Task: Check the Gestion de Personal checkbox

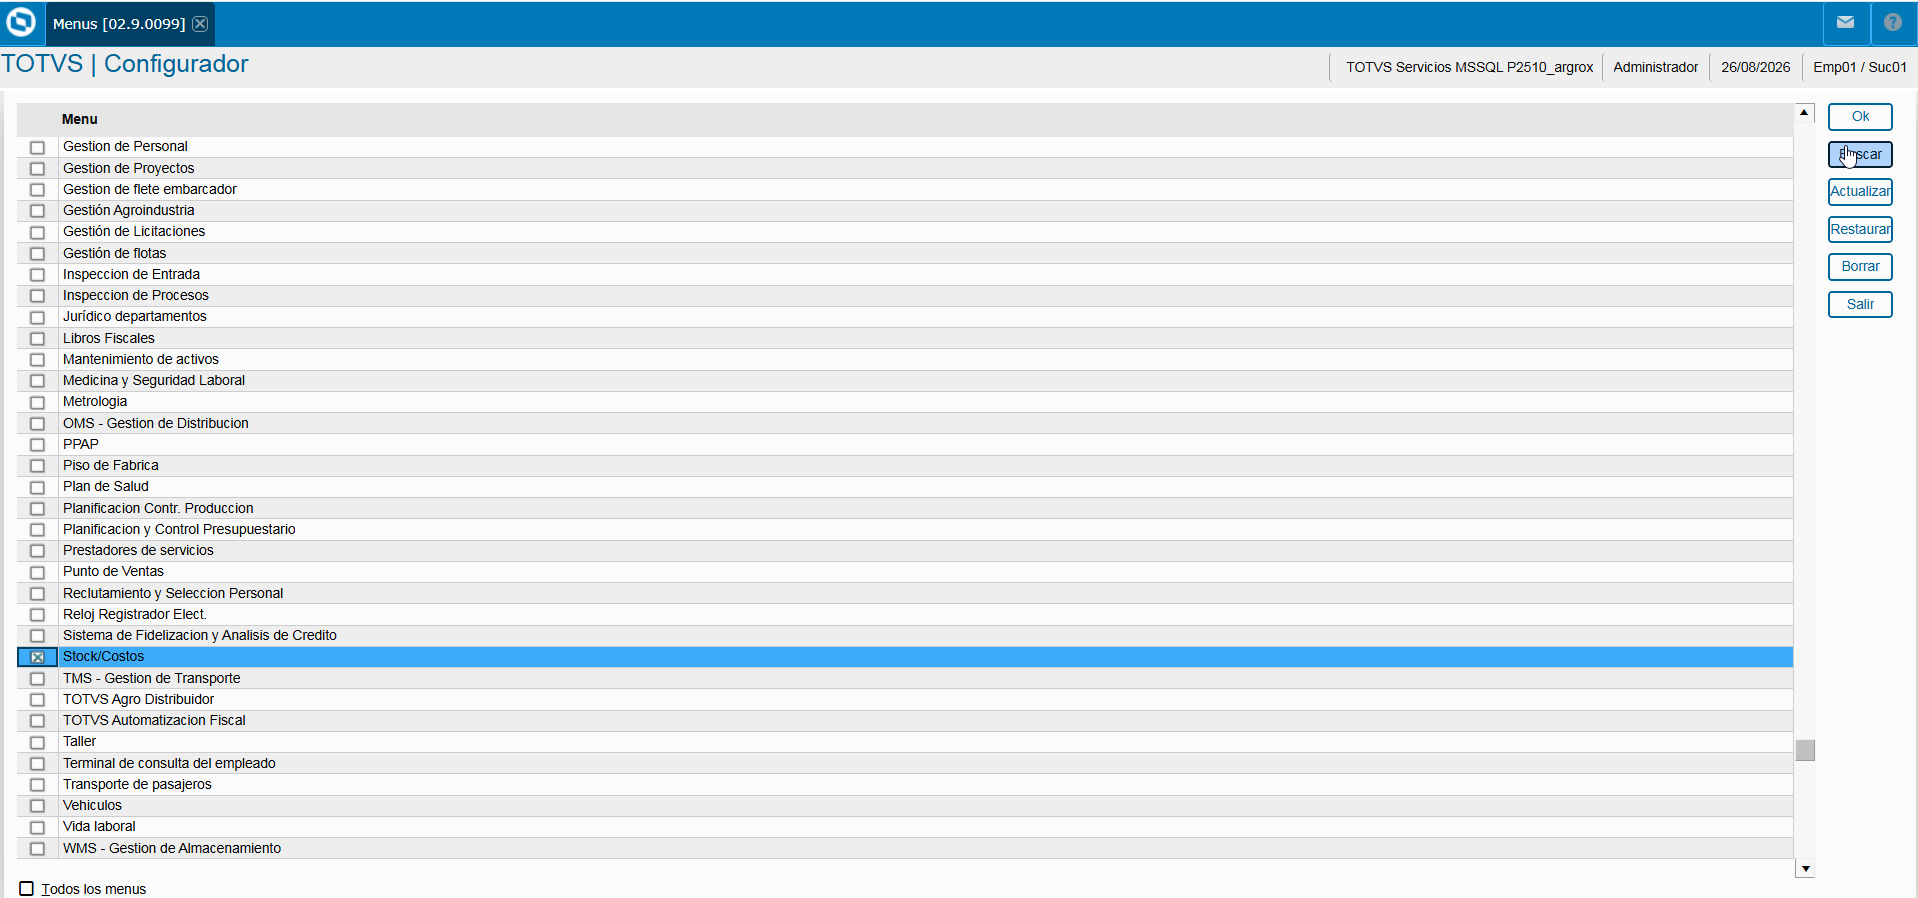Action: (x=37, y=147)
